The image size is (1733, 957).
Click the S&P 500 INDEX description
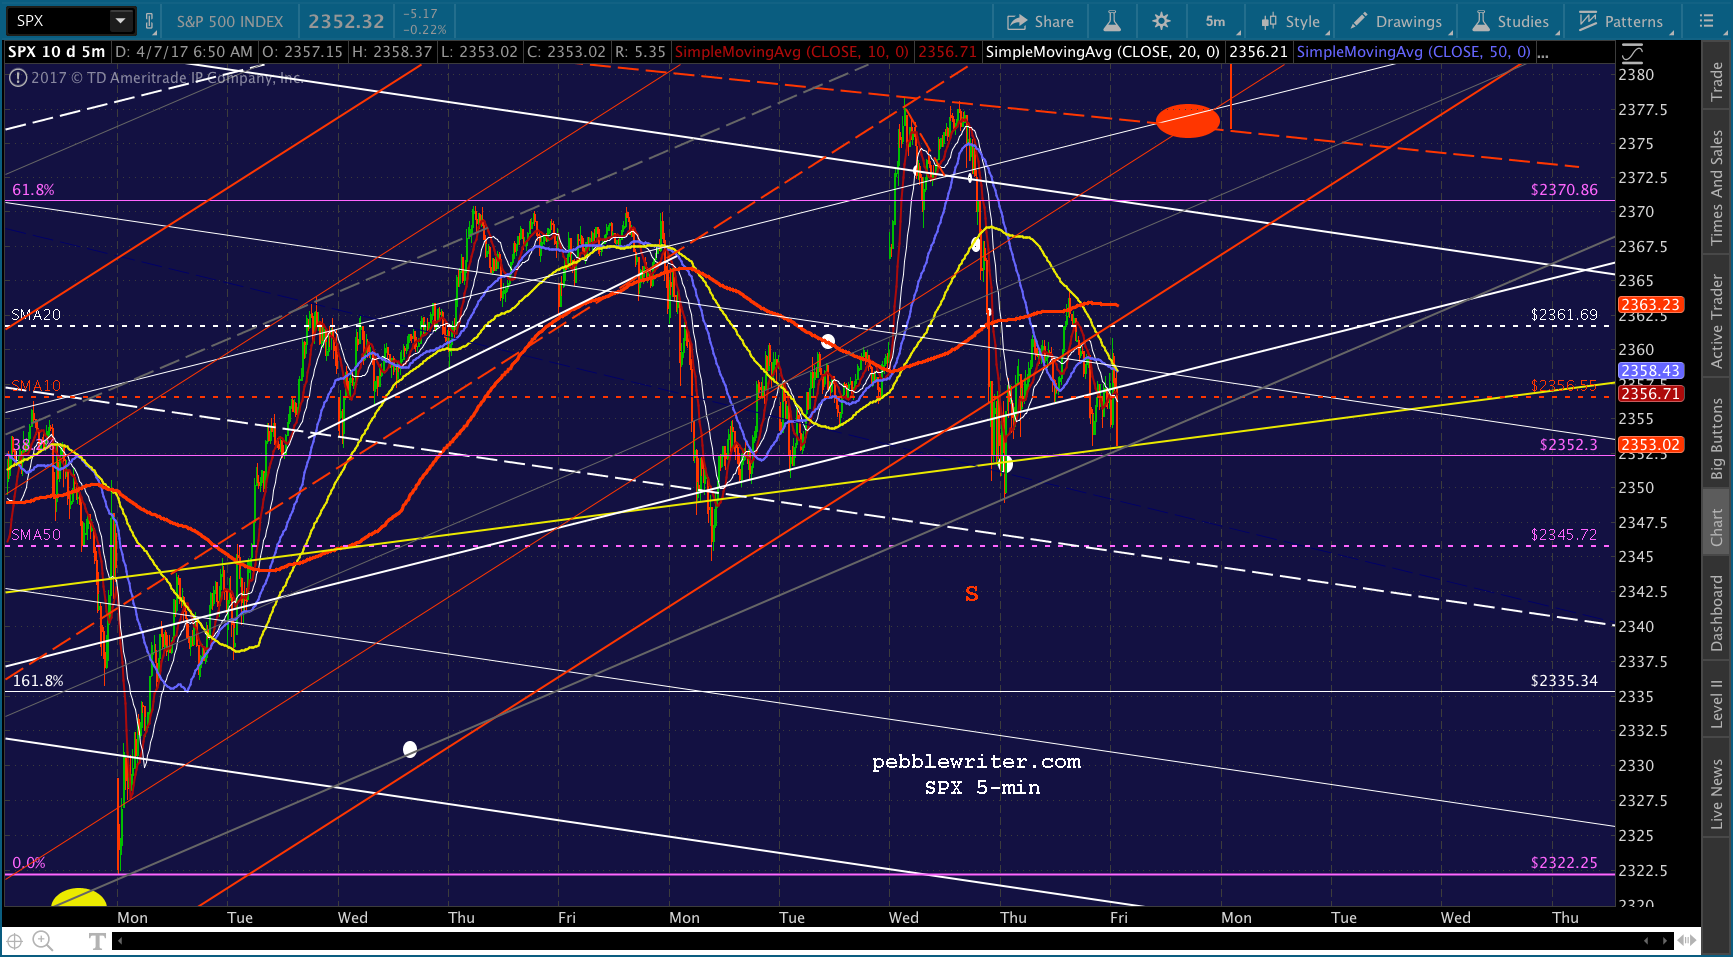[230, 21]
